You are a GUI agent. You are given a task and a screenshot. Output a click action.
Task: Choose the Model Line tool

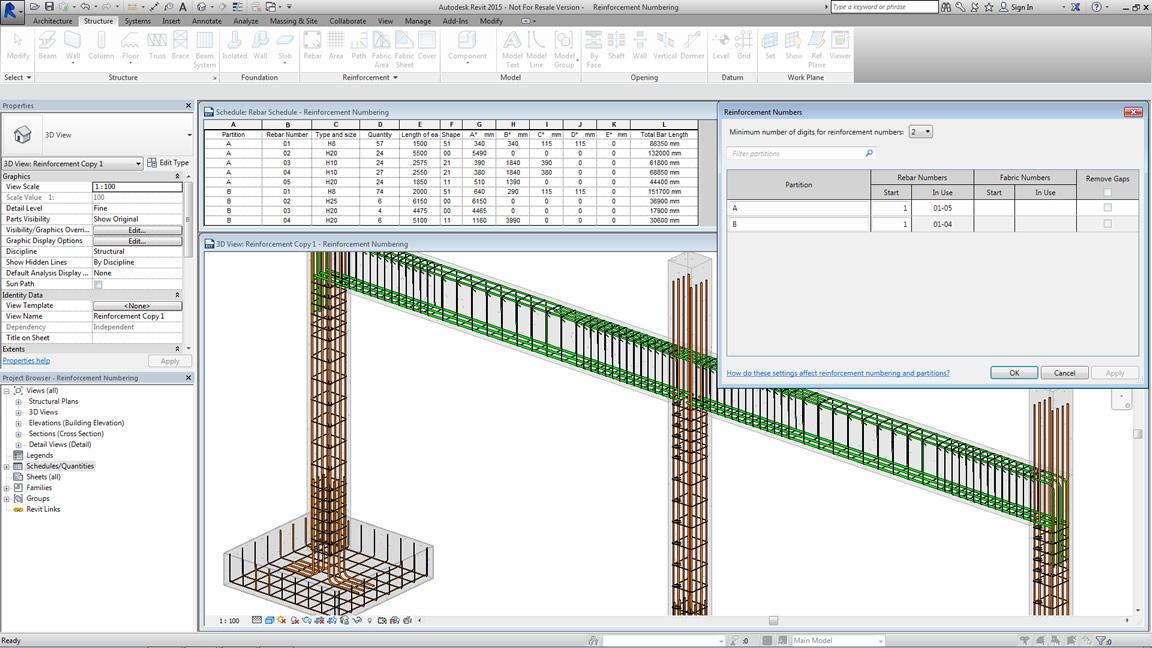536,49
